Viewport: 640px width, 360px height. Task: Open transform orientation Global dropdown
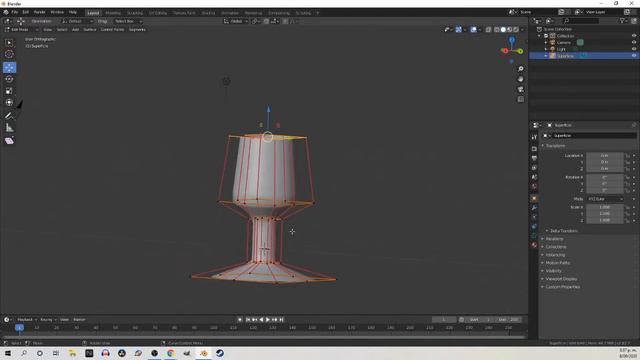coord(236,21)
